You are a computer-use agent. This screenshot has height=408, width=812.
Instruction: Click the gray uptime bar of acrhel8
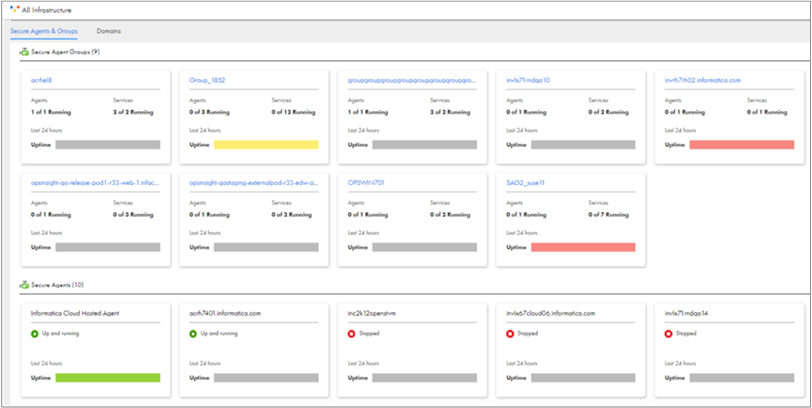[108, 145]
